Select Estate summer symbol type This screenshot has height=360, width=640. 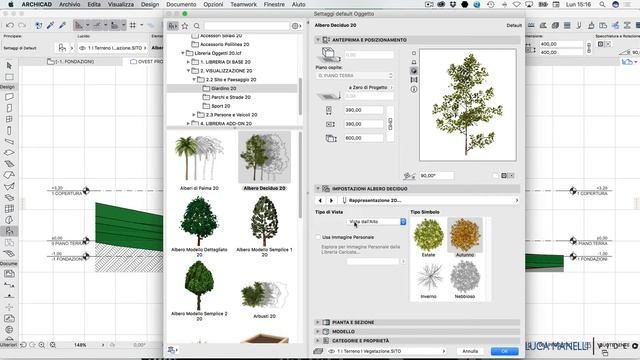pyautogui.click(x=429, y=238)
